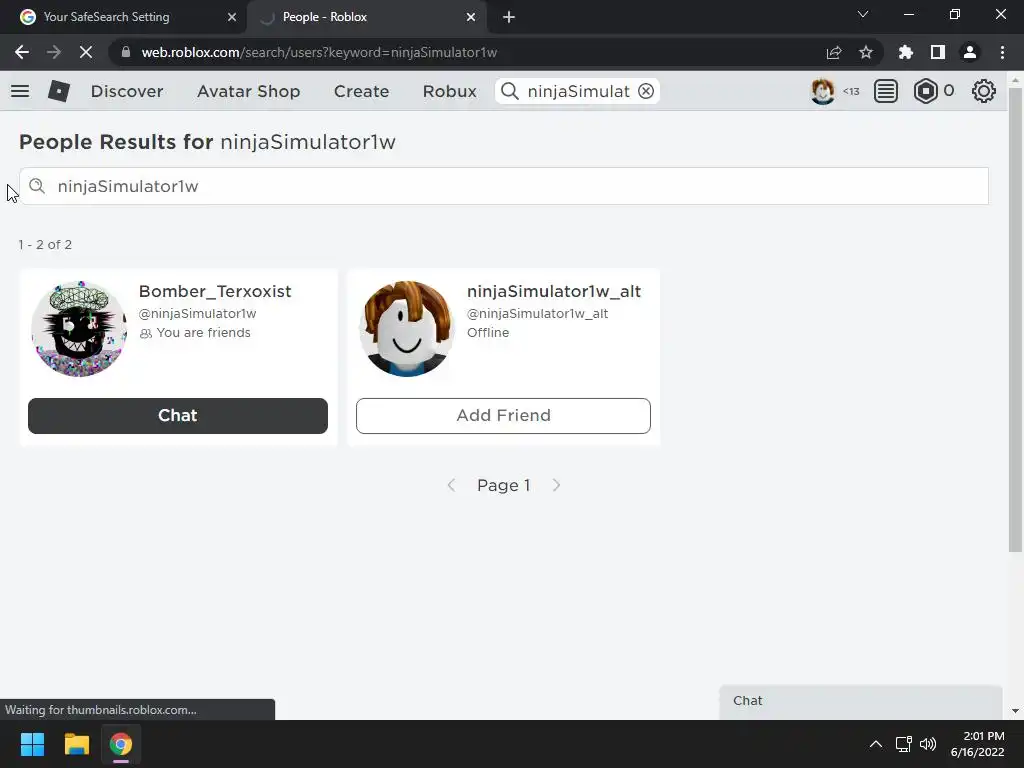Open the Windows Start menu

[32, 744]
